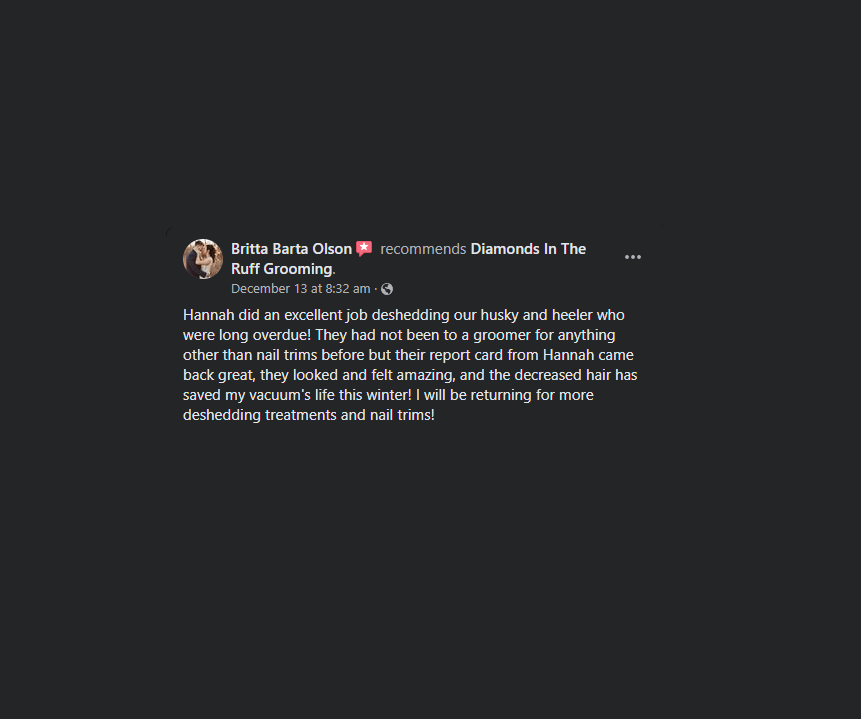Open the Britta Barta Olson profile link
Image resolution: width=861 pixels, height=719 pixels.
point(291,249)
